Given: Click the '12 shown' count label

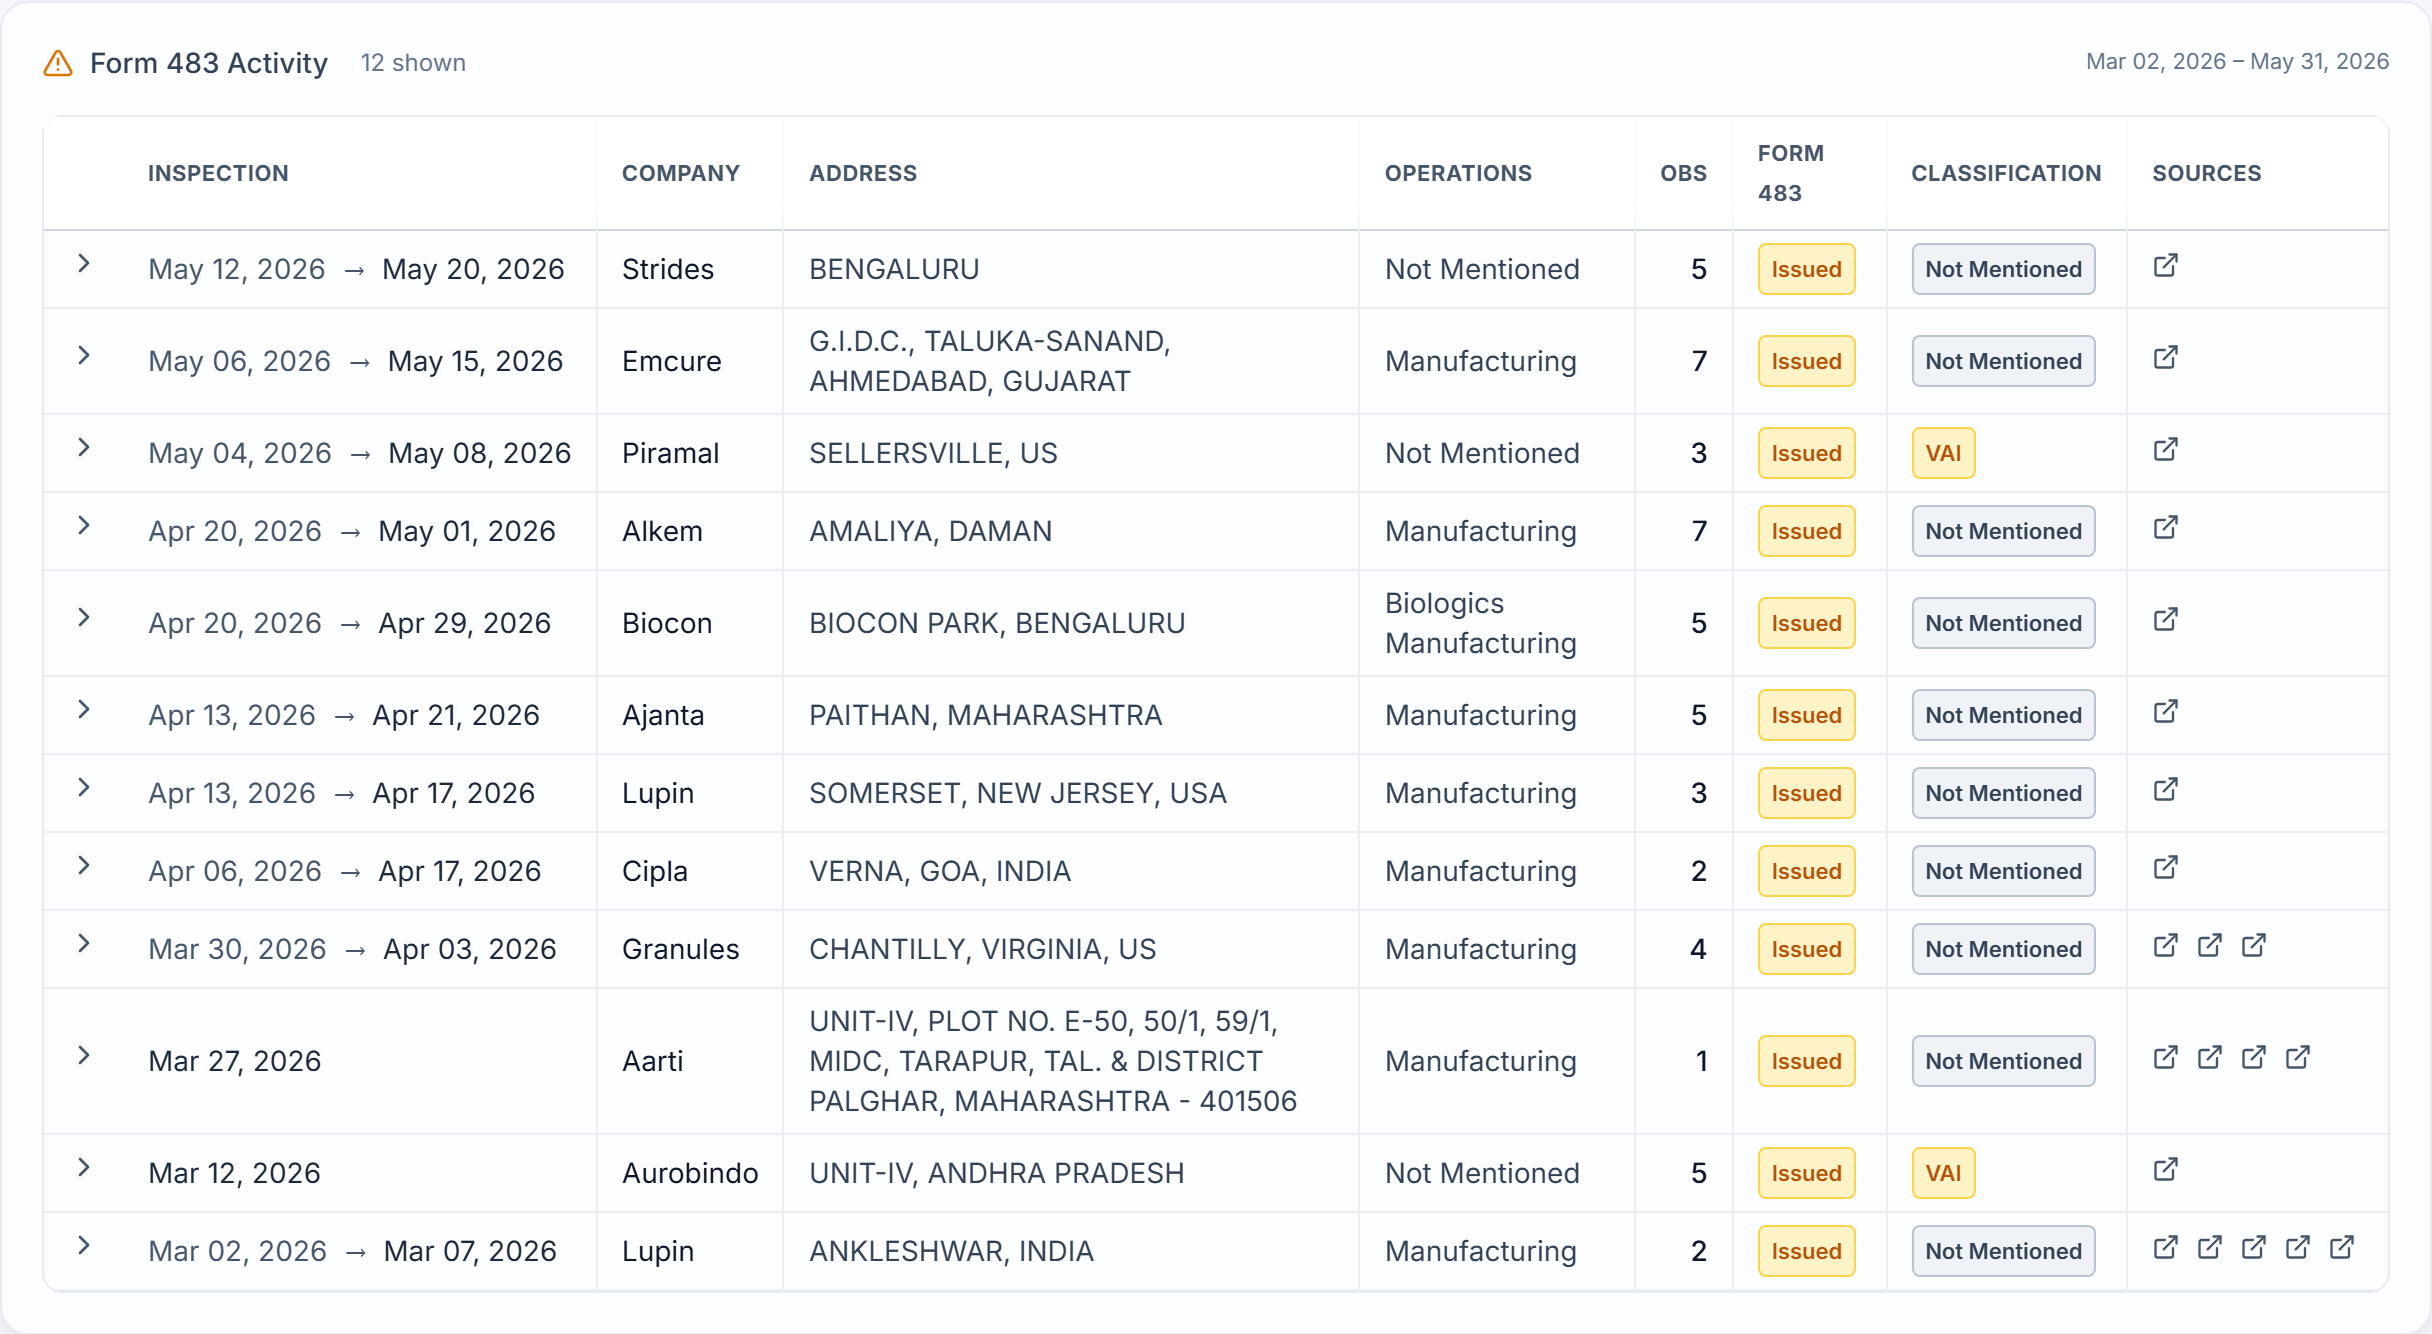Looking at the screenshot, I should 413,63.
